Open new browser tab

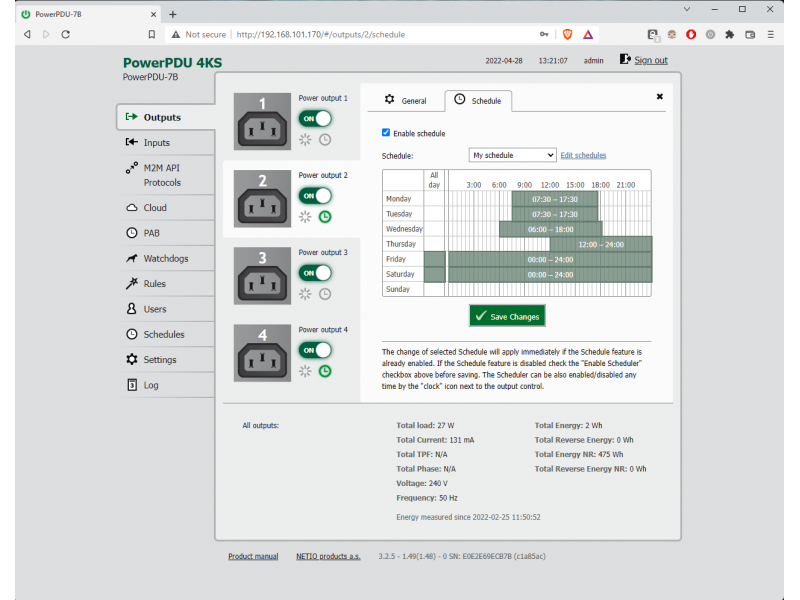pos(172,14)
